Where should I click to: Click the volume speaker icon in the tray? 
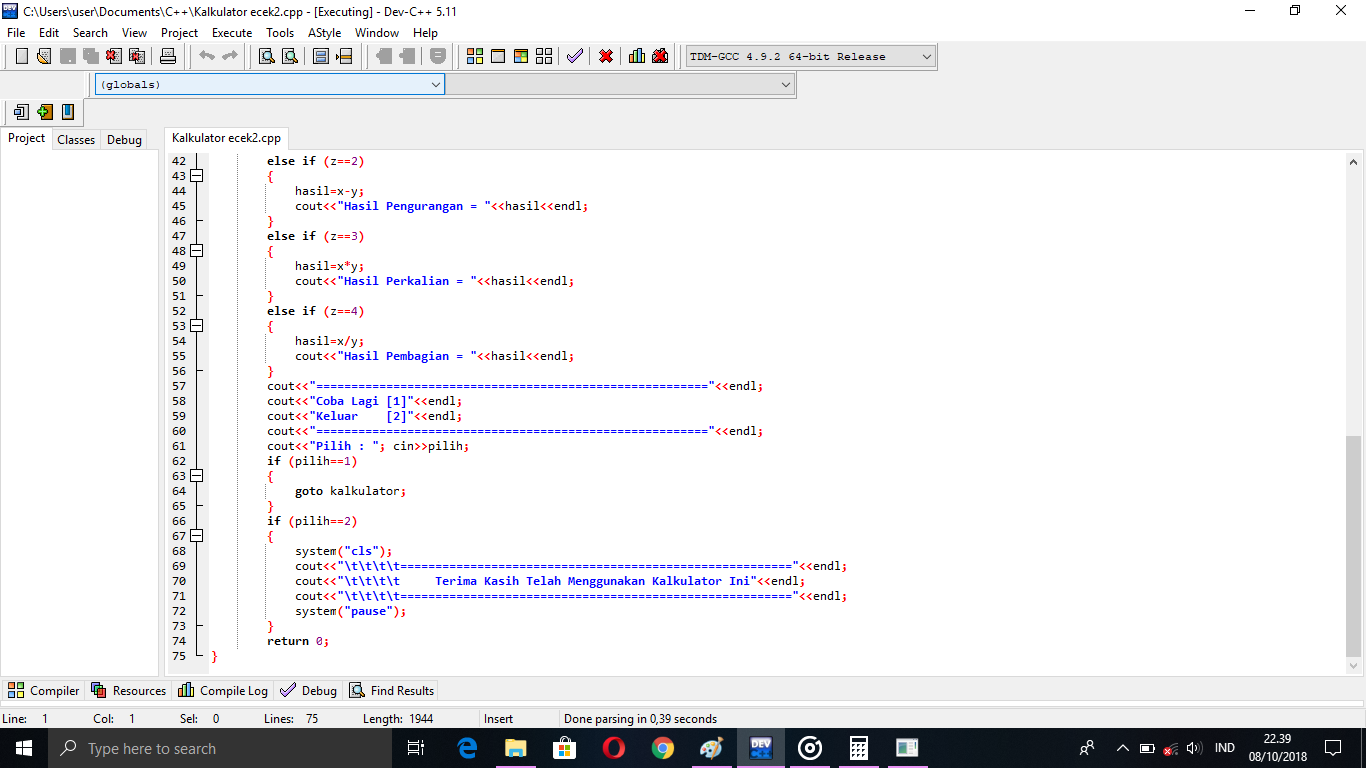pos(1194,748)
